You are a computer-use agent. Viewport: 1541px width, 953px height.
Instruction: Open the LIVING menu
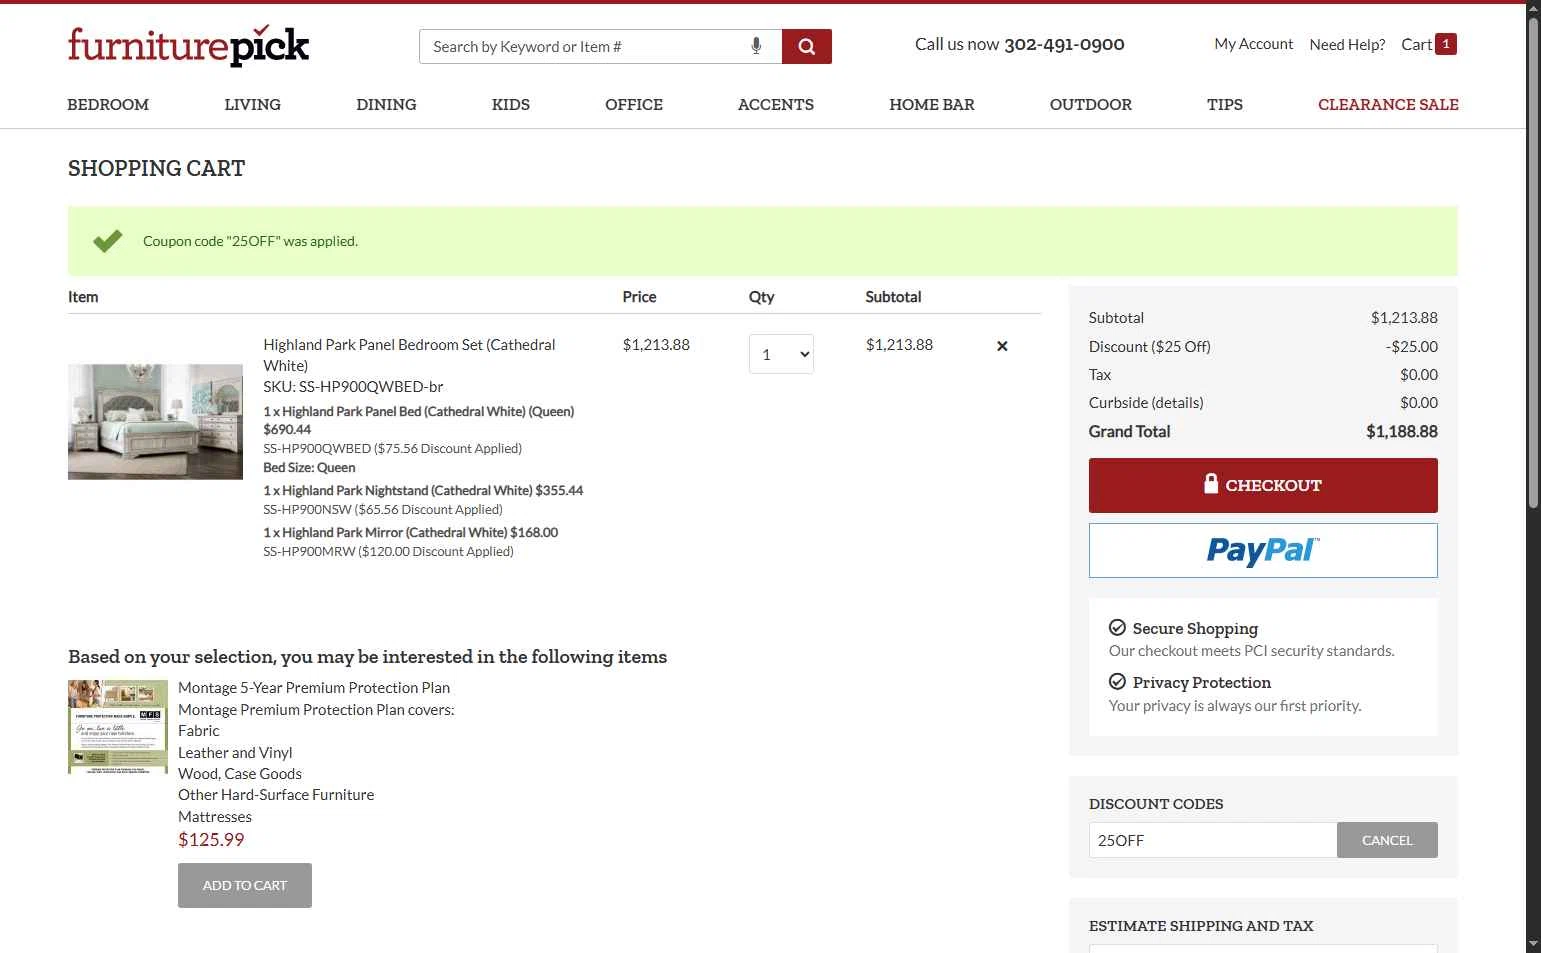click(x=252, y=104)
